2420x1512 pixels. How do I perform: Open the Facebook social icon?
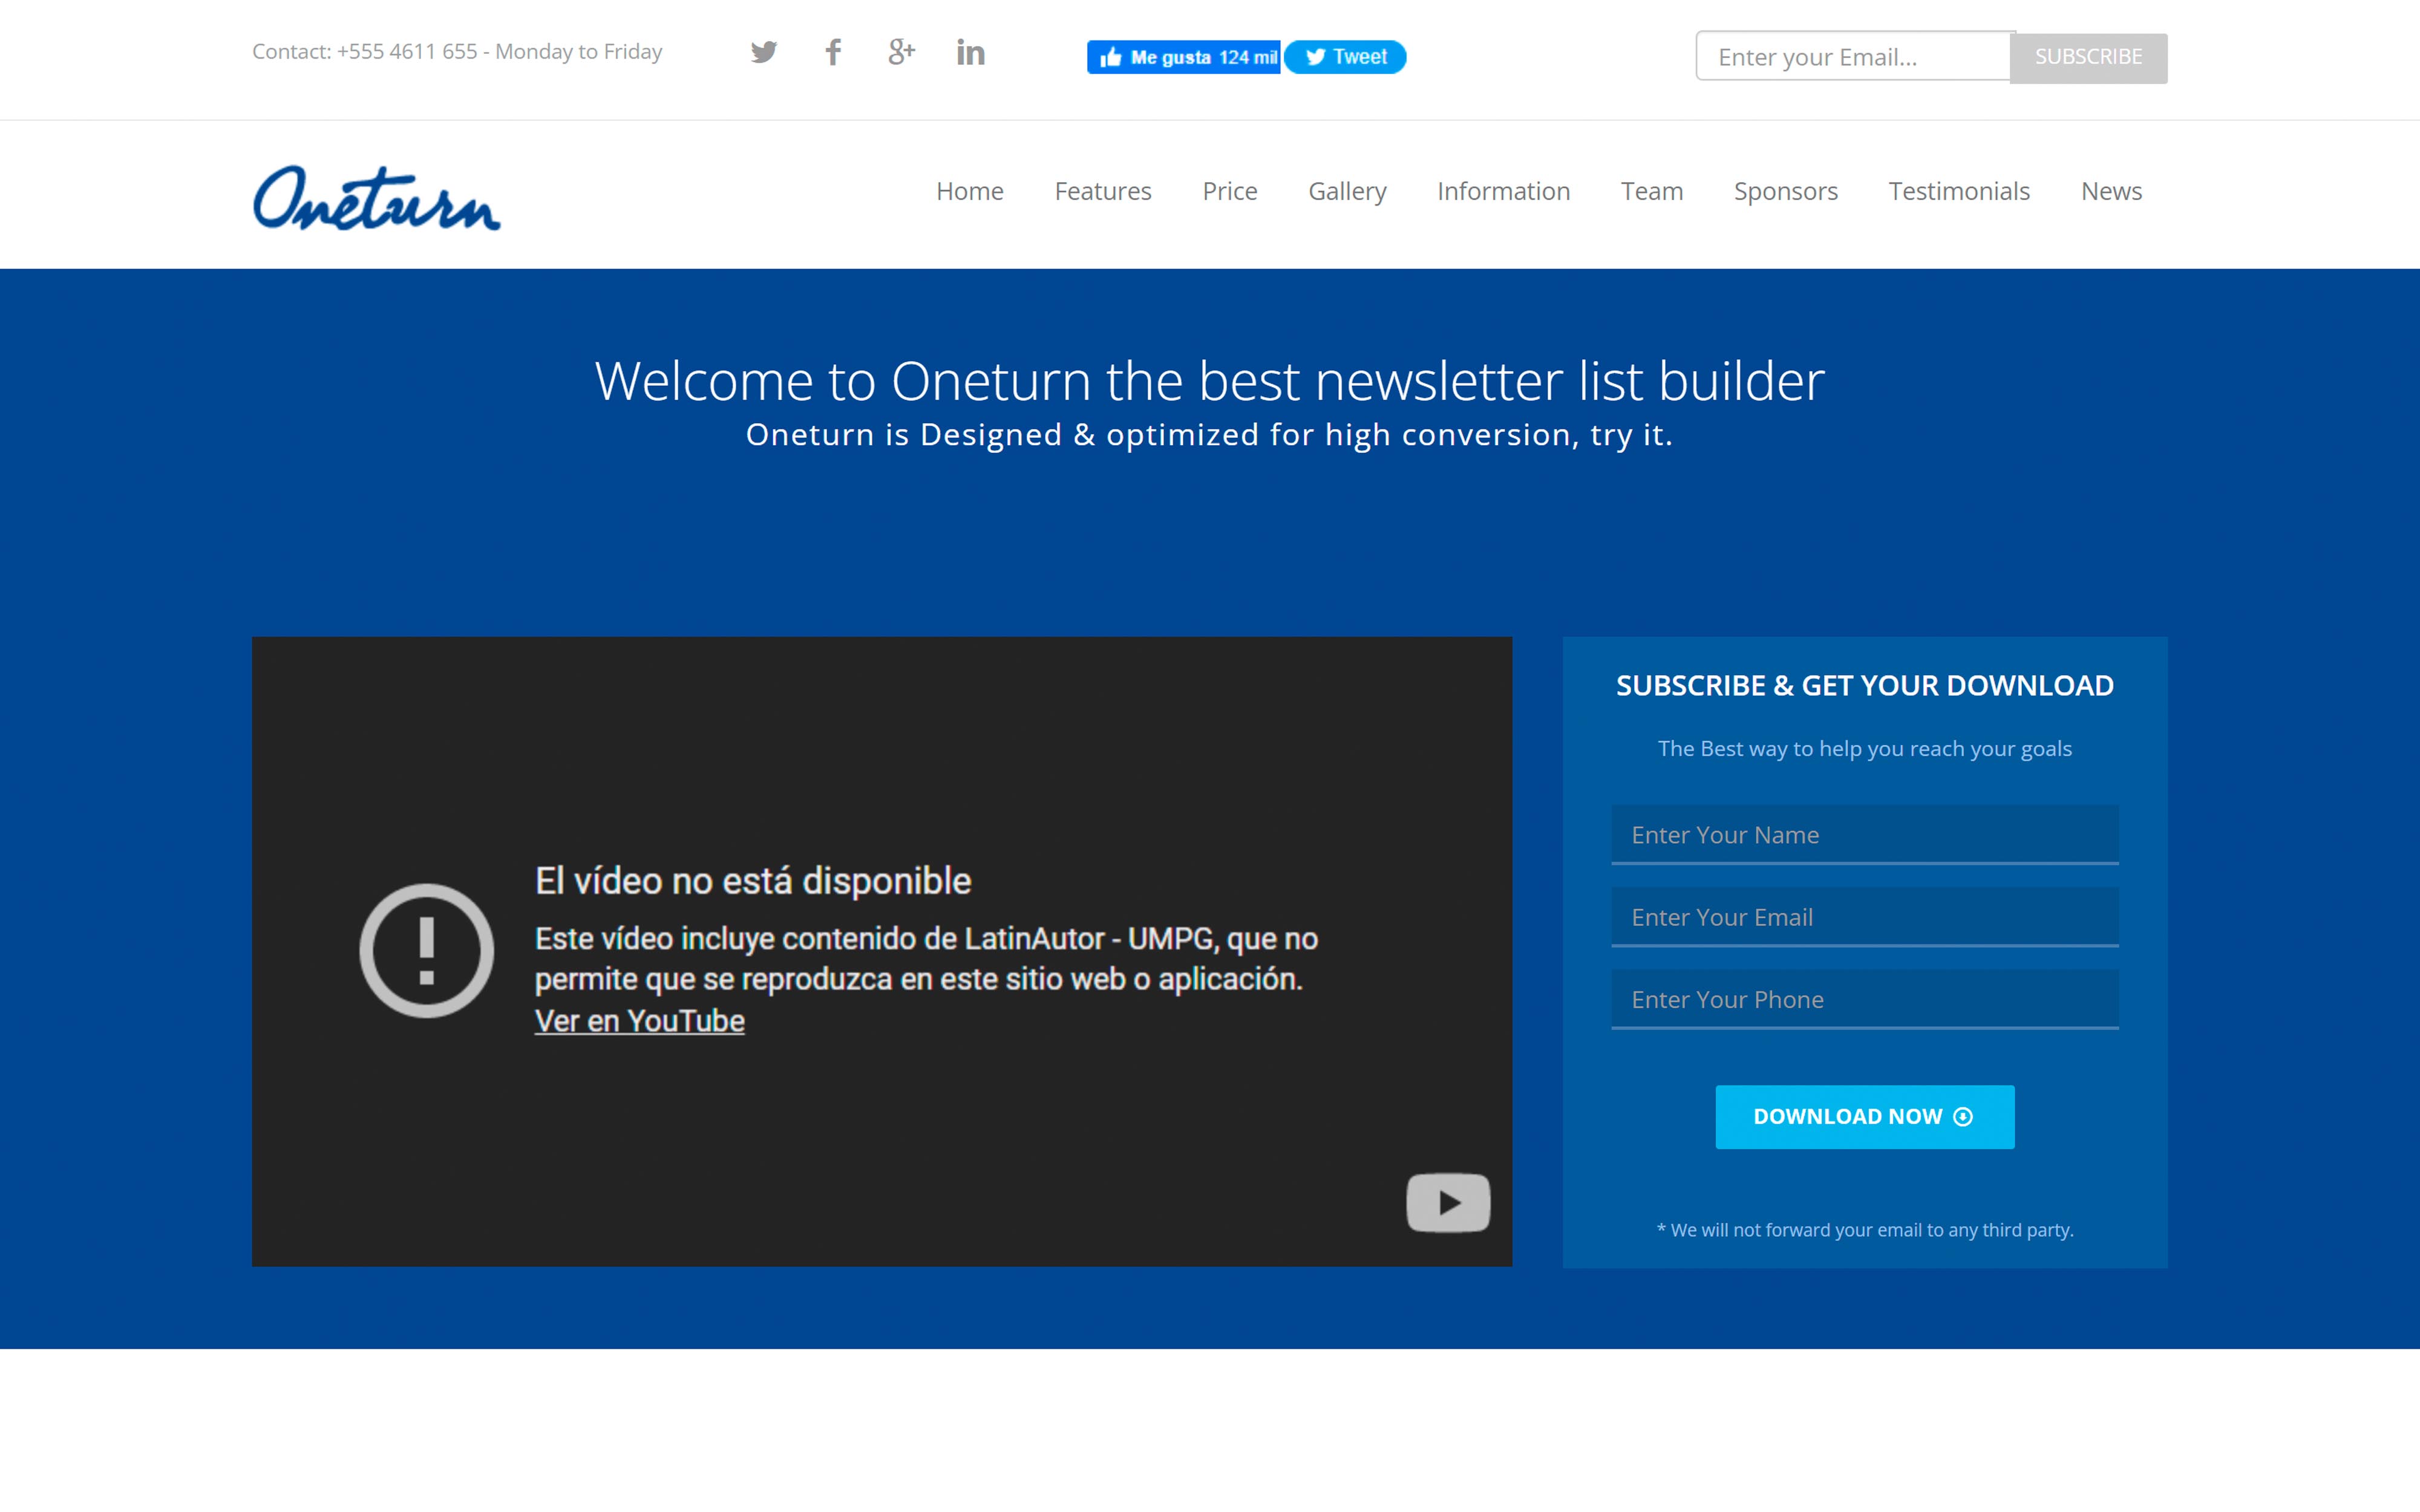tap(832, 52)
